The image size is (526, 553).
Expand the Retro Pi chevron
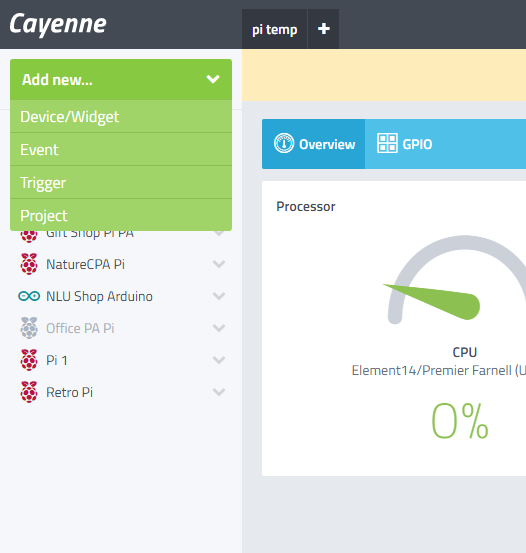click(x=219, y=392)
